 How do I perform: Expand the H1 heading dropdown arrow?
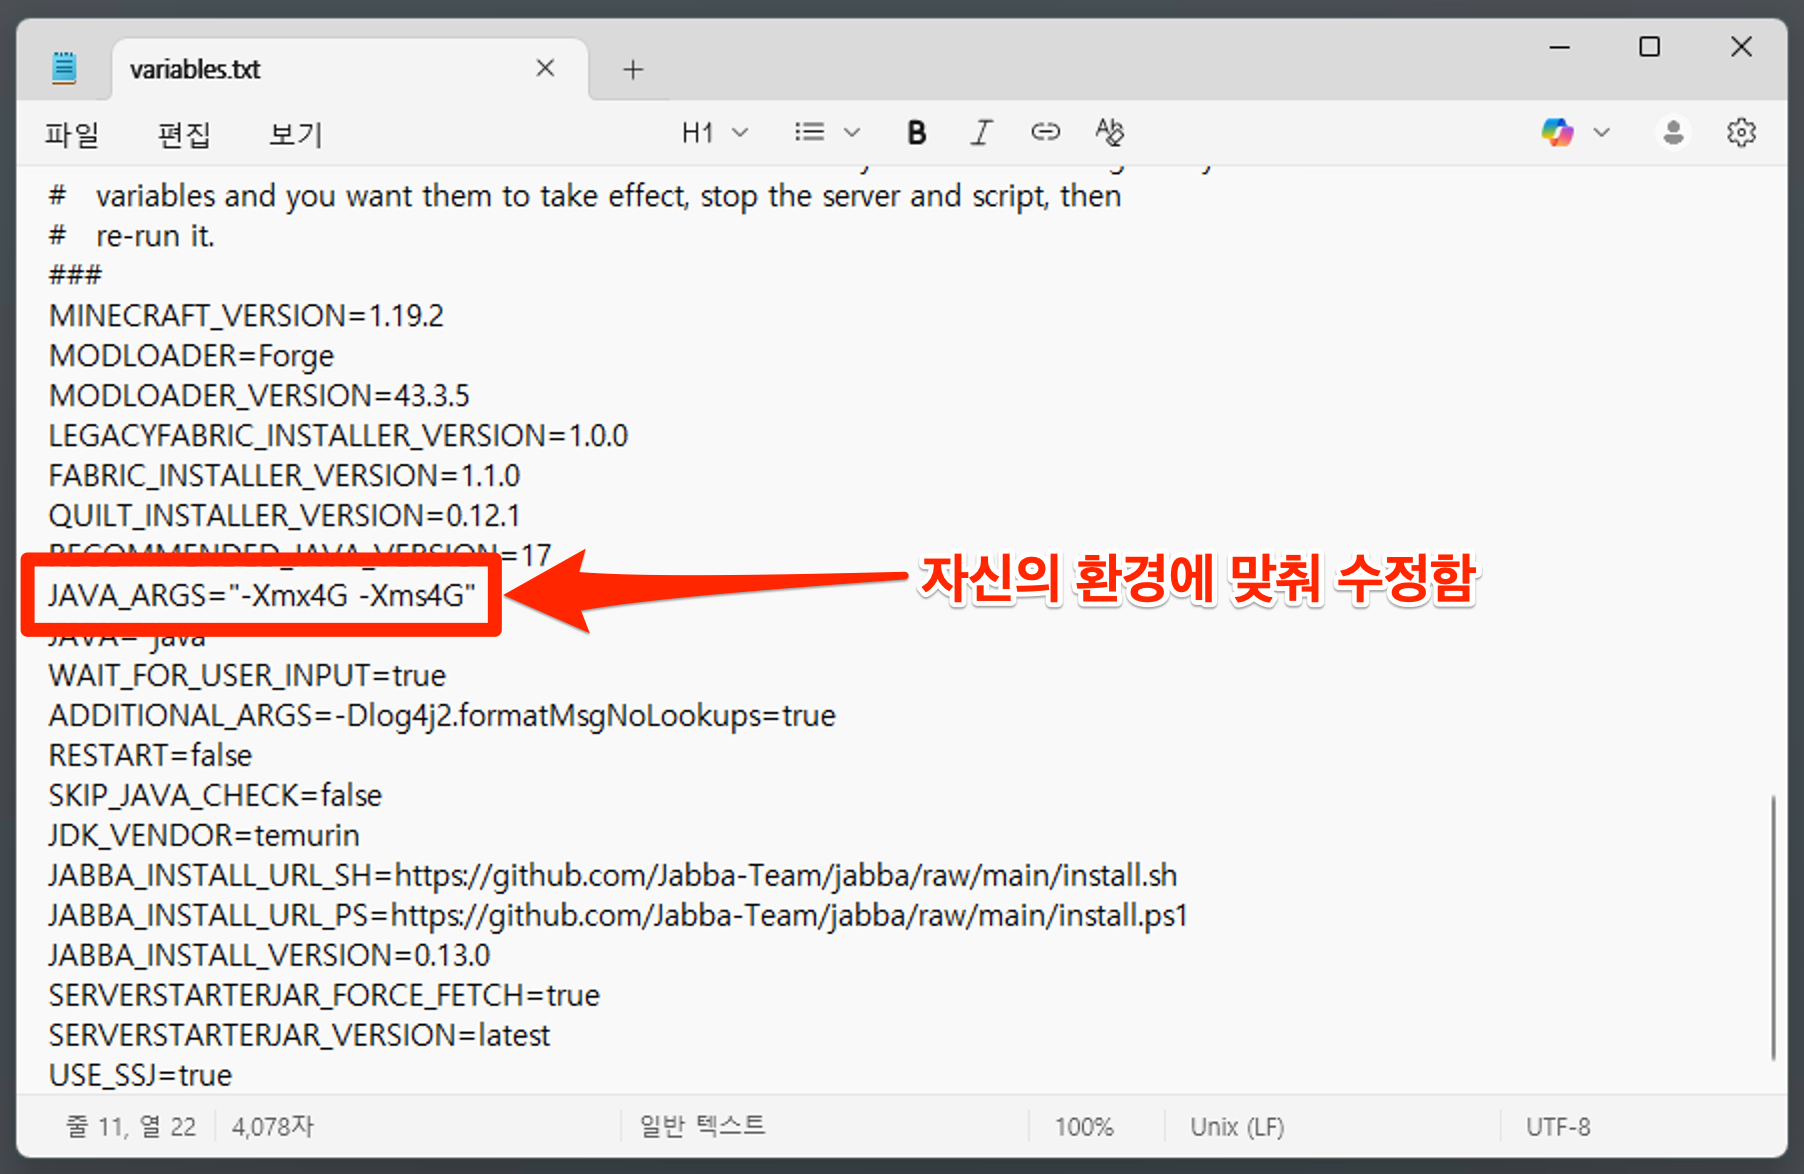point(740,132)
